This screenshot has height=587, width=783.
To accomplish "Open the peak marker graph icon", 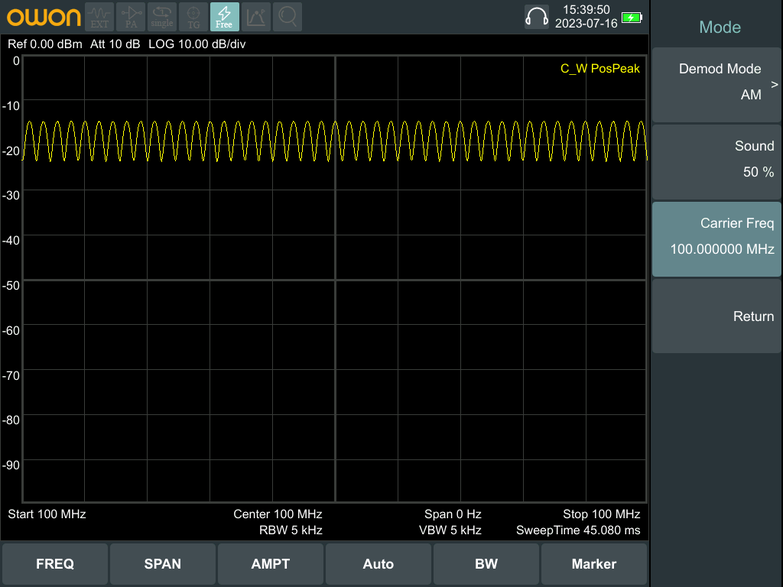I will click(x=256, y=17).
